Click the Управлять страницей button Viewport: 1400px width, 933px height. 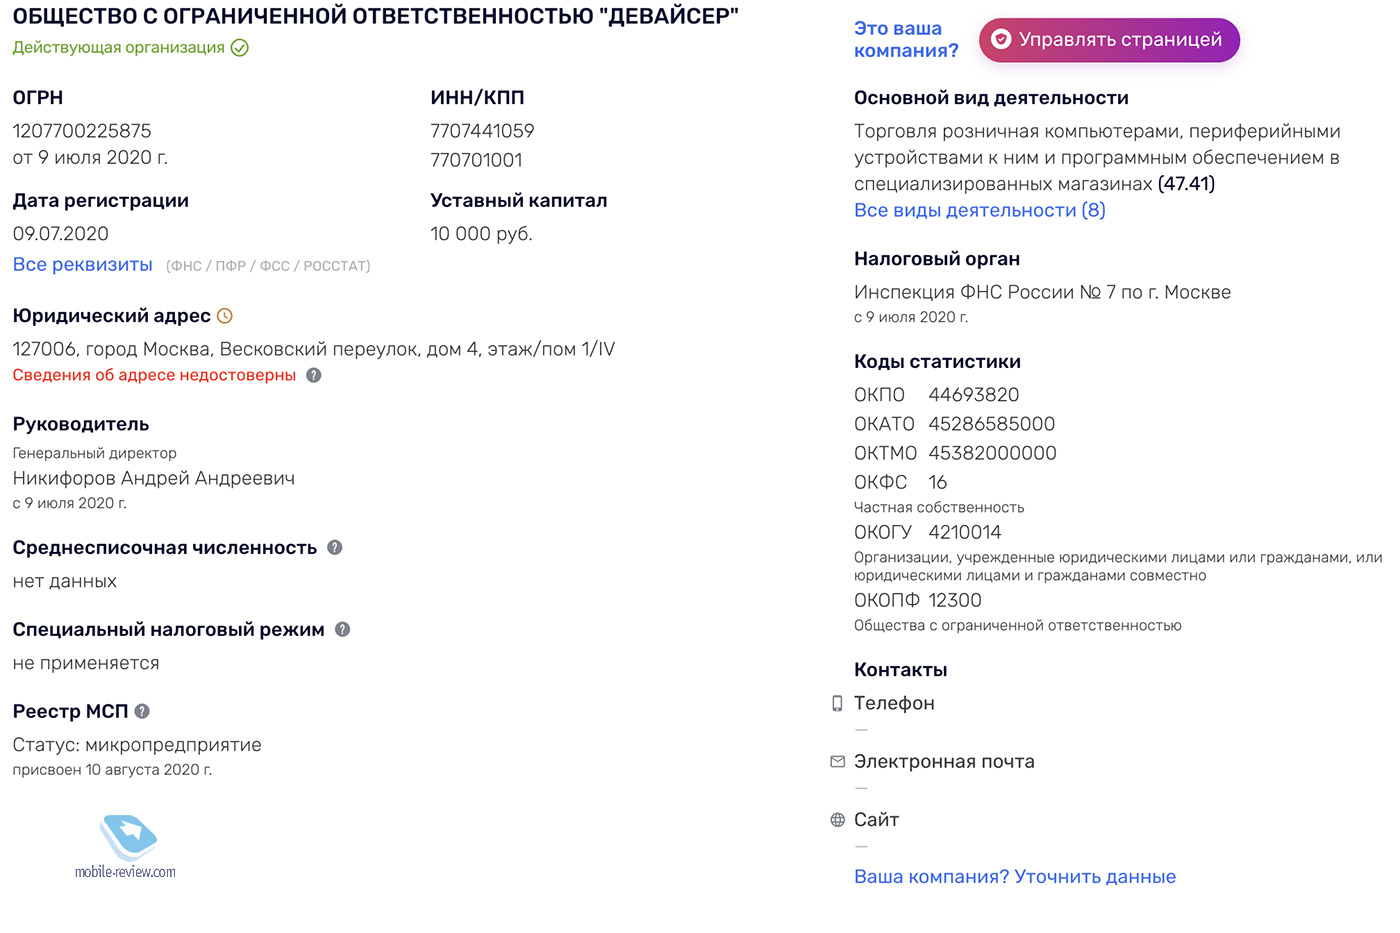pos(1109,40)
